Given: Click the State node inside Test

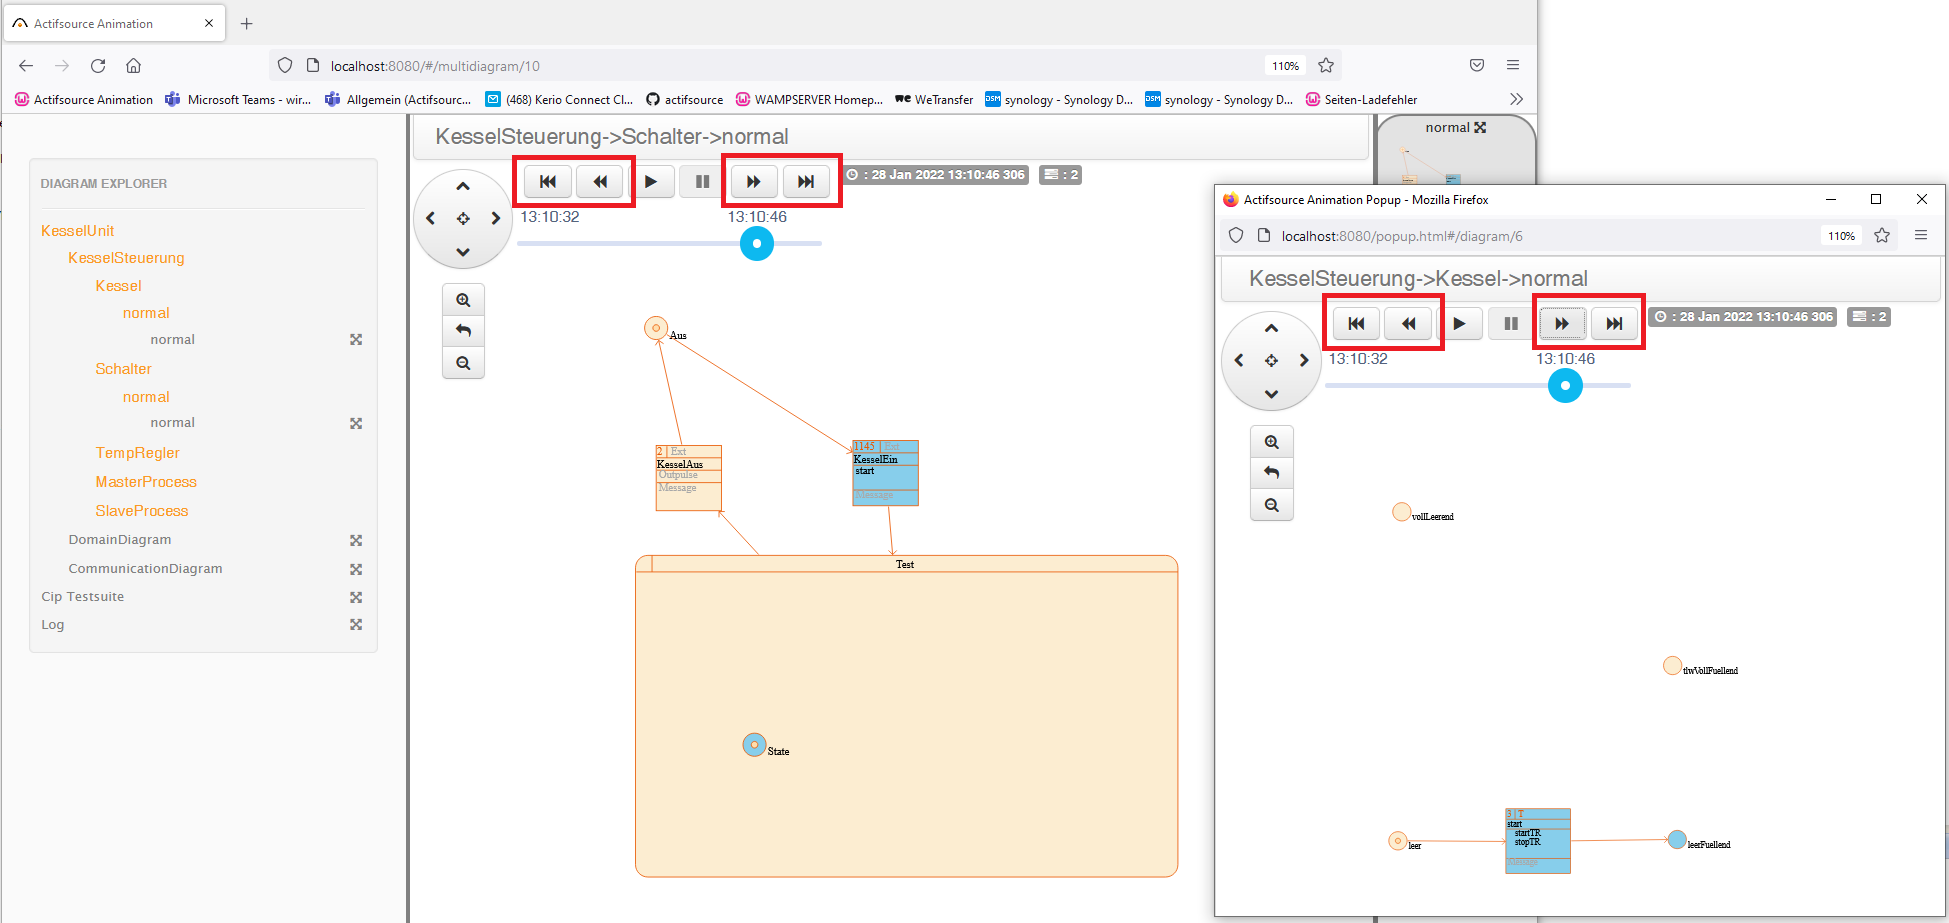Looking at the screenshot, I should pos(754,745).
